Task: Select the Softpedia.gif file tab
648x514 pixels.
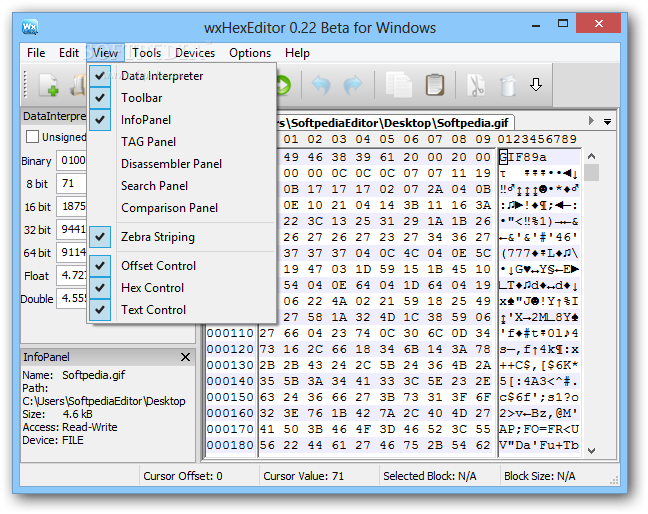Action: 395,123
